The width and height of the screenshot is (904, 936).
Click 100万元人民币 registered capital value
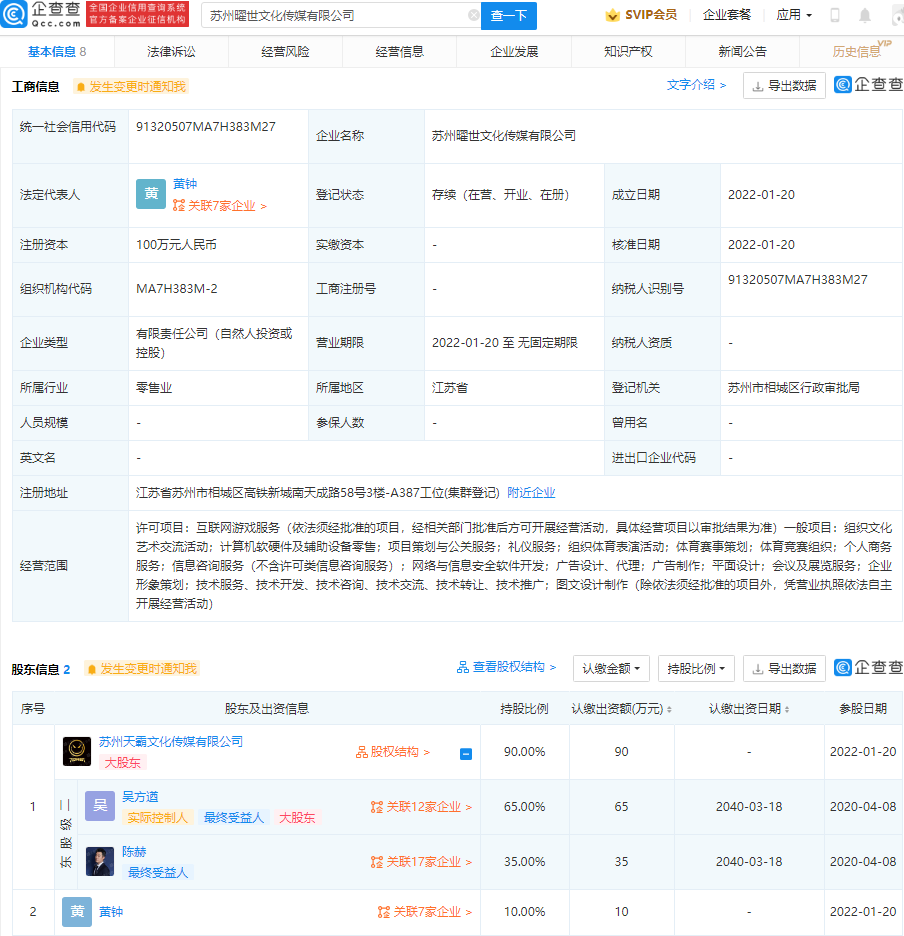(x=176, y=245)
